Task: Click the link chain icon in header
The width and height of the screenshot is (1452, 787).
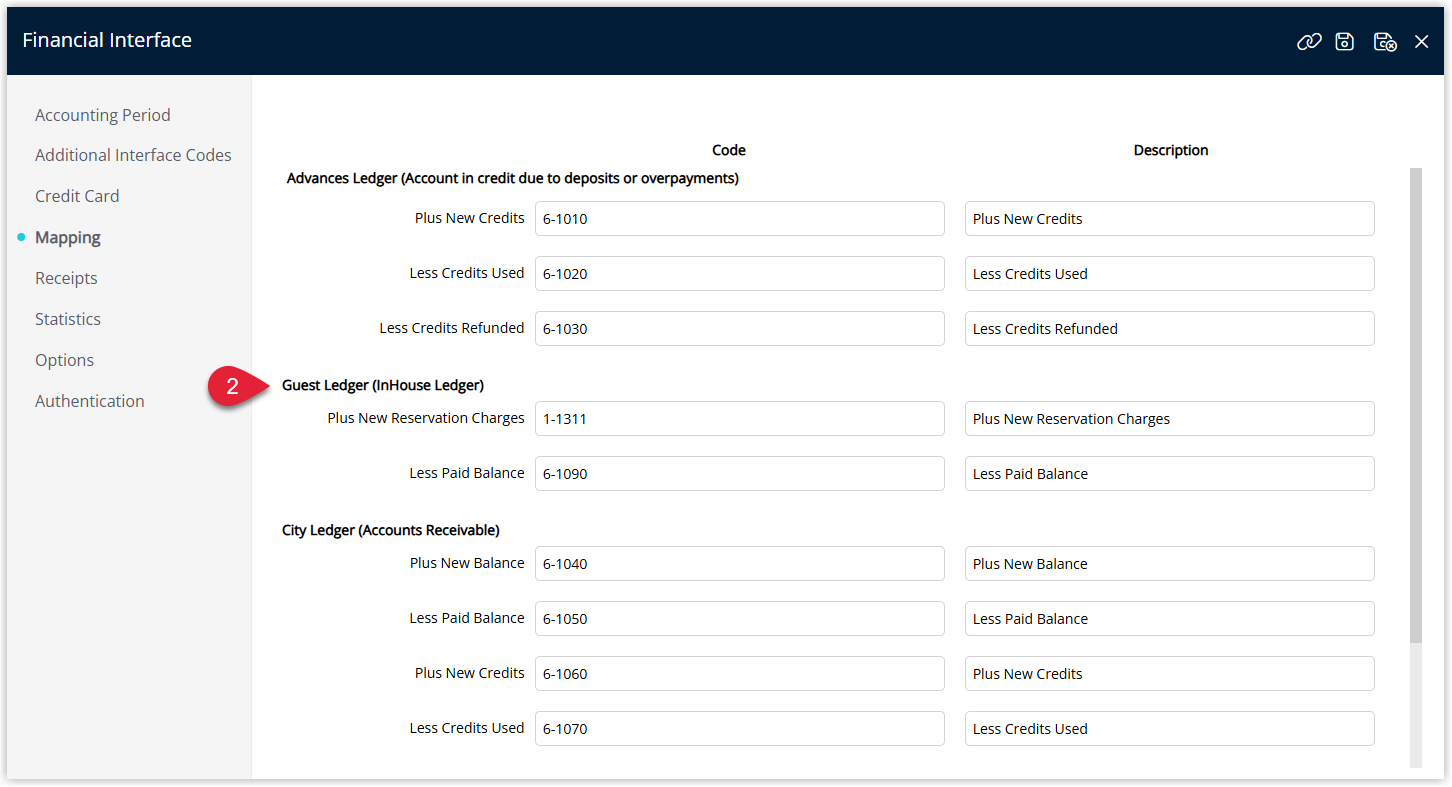Action: pyautogui.click(x=1309, y=41)
